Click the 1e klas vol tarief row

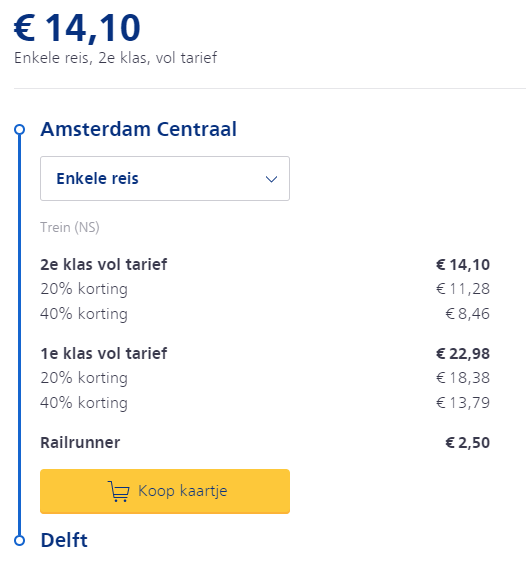click(x=265, y=353)
